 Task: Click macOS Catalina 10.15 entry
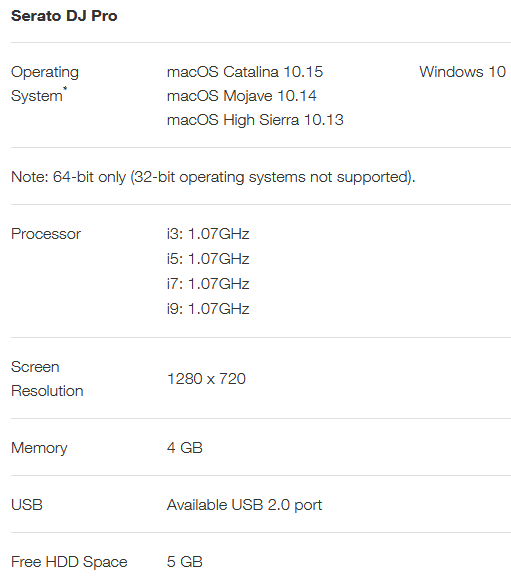click(x=245, y=72)
